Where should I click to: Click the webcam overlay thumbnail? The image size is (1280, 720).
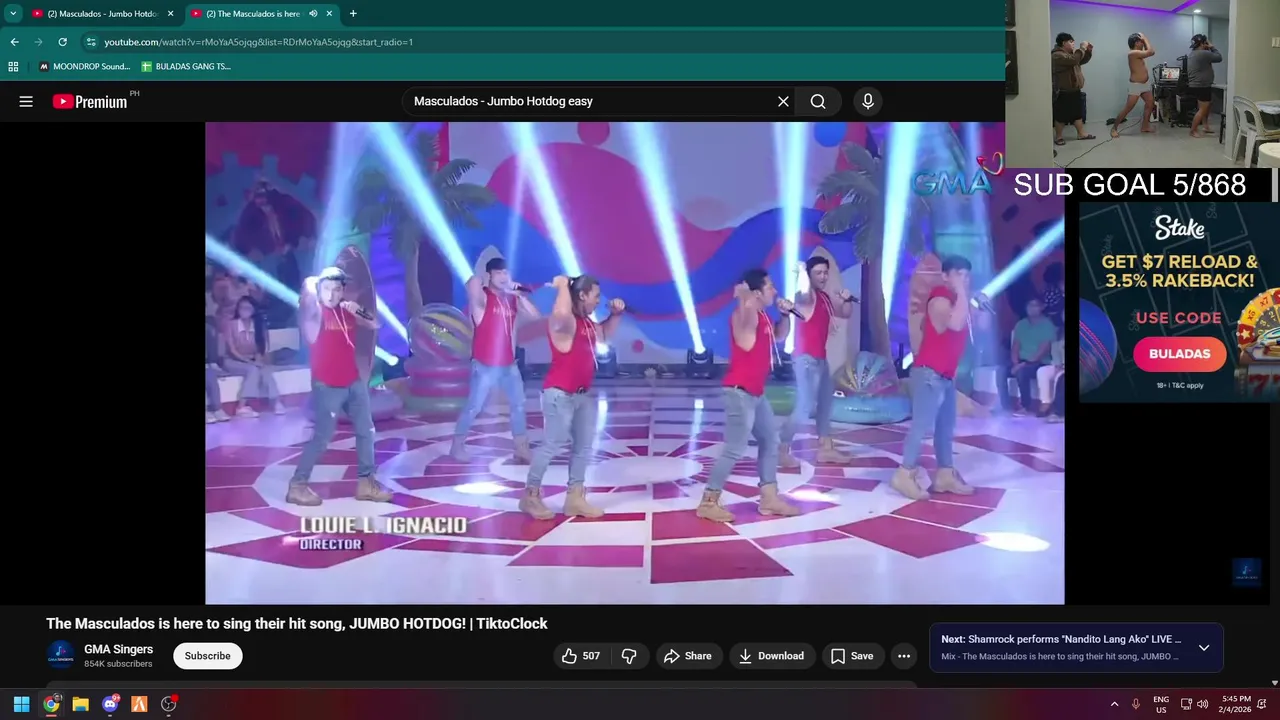[x=1142, y=83]
